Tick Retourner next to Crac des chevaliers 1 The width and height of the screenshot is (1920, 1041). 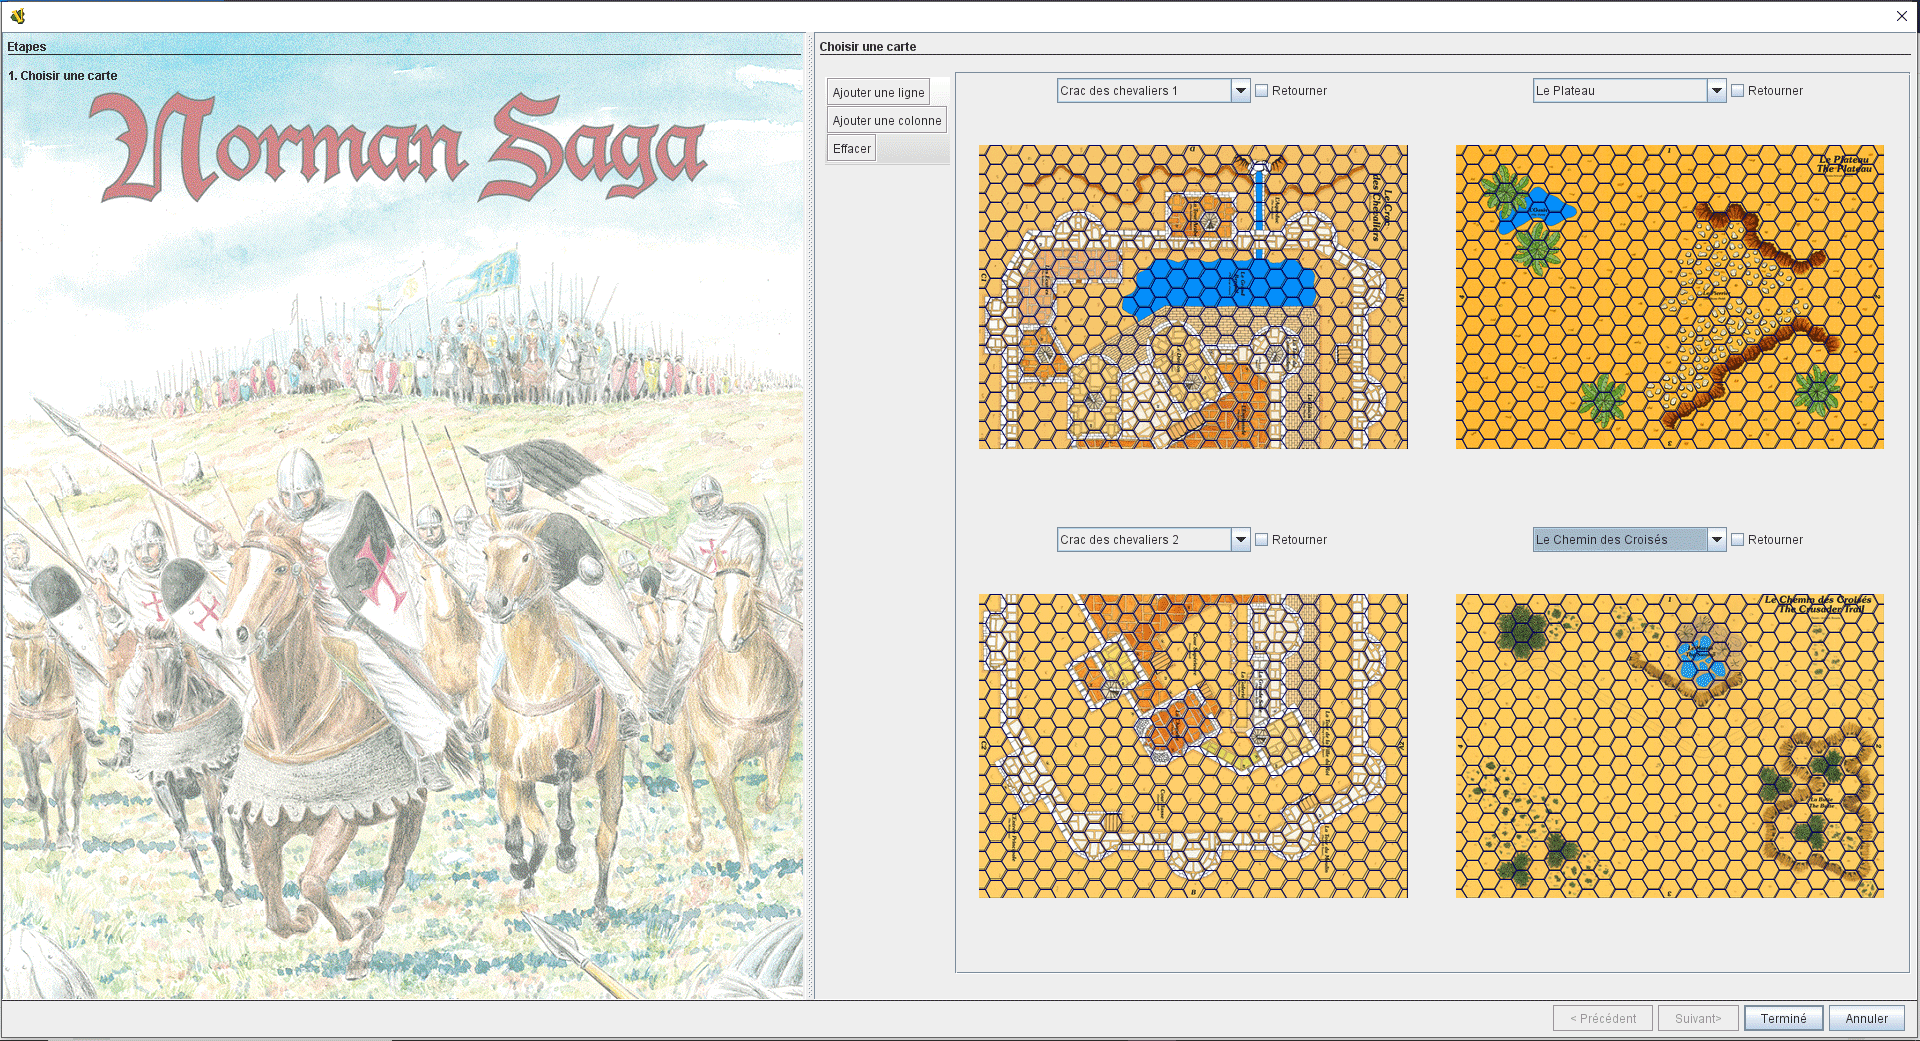coord(1262,90)
